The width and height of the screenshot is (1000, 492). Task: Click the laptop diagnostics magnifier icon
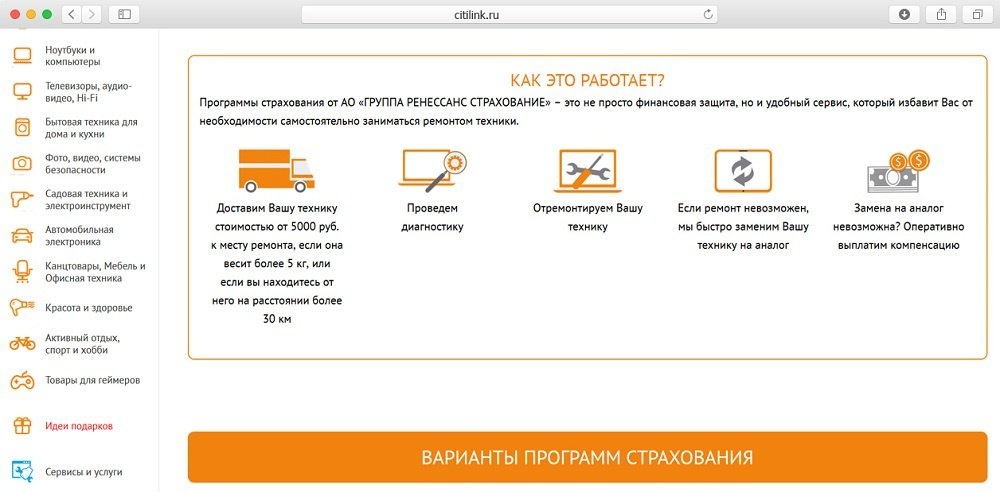pos(433,170)
